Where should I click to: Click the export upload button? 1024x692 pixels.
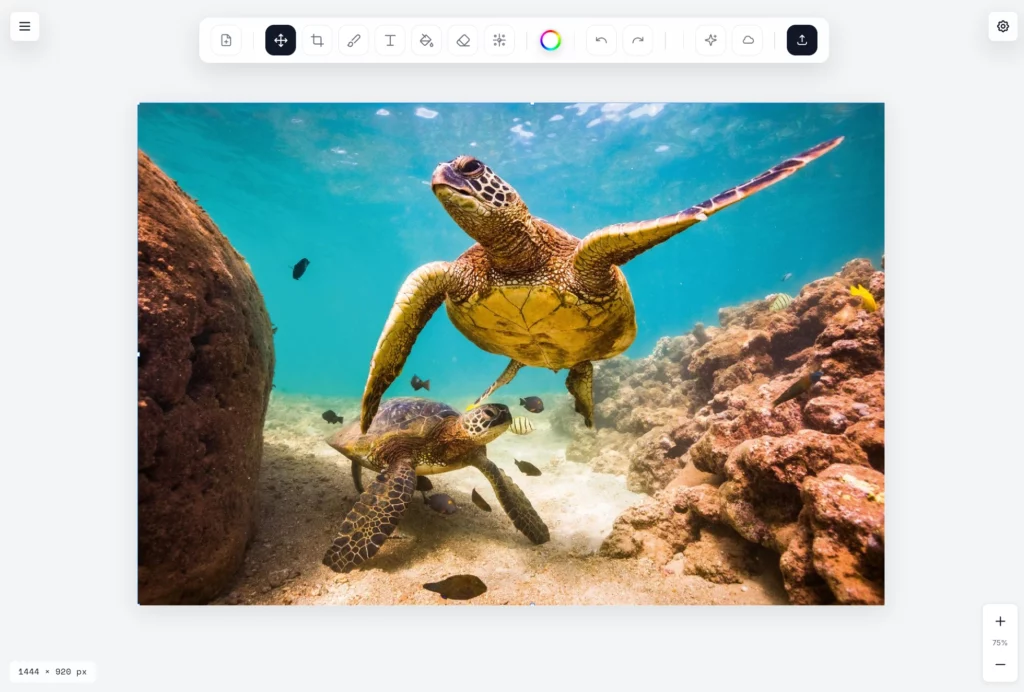point(802,40)
